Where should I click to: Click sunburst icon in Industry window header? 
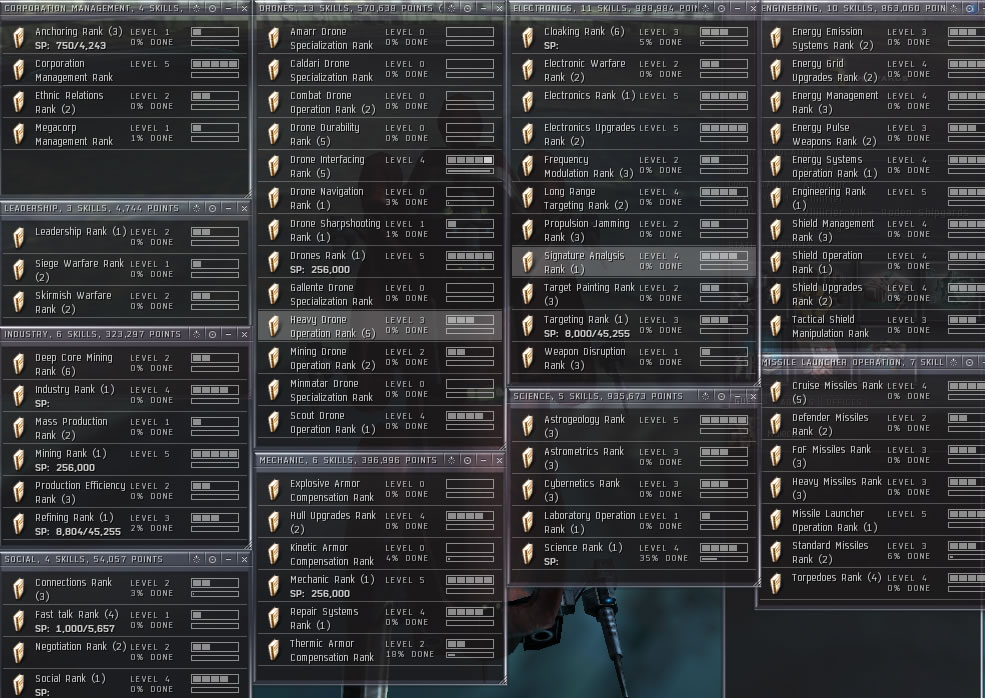point(196,334)
